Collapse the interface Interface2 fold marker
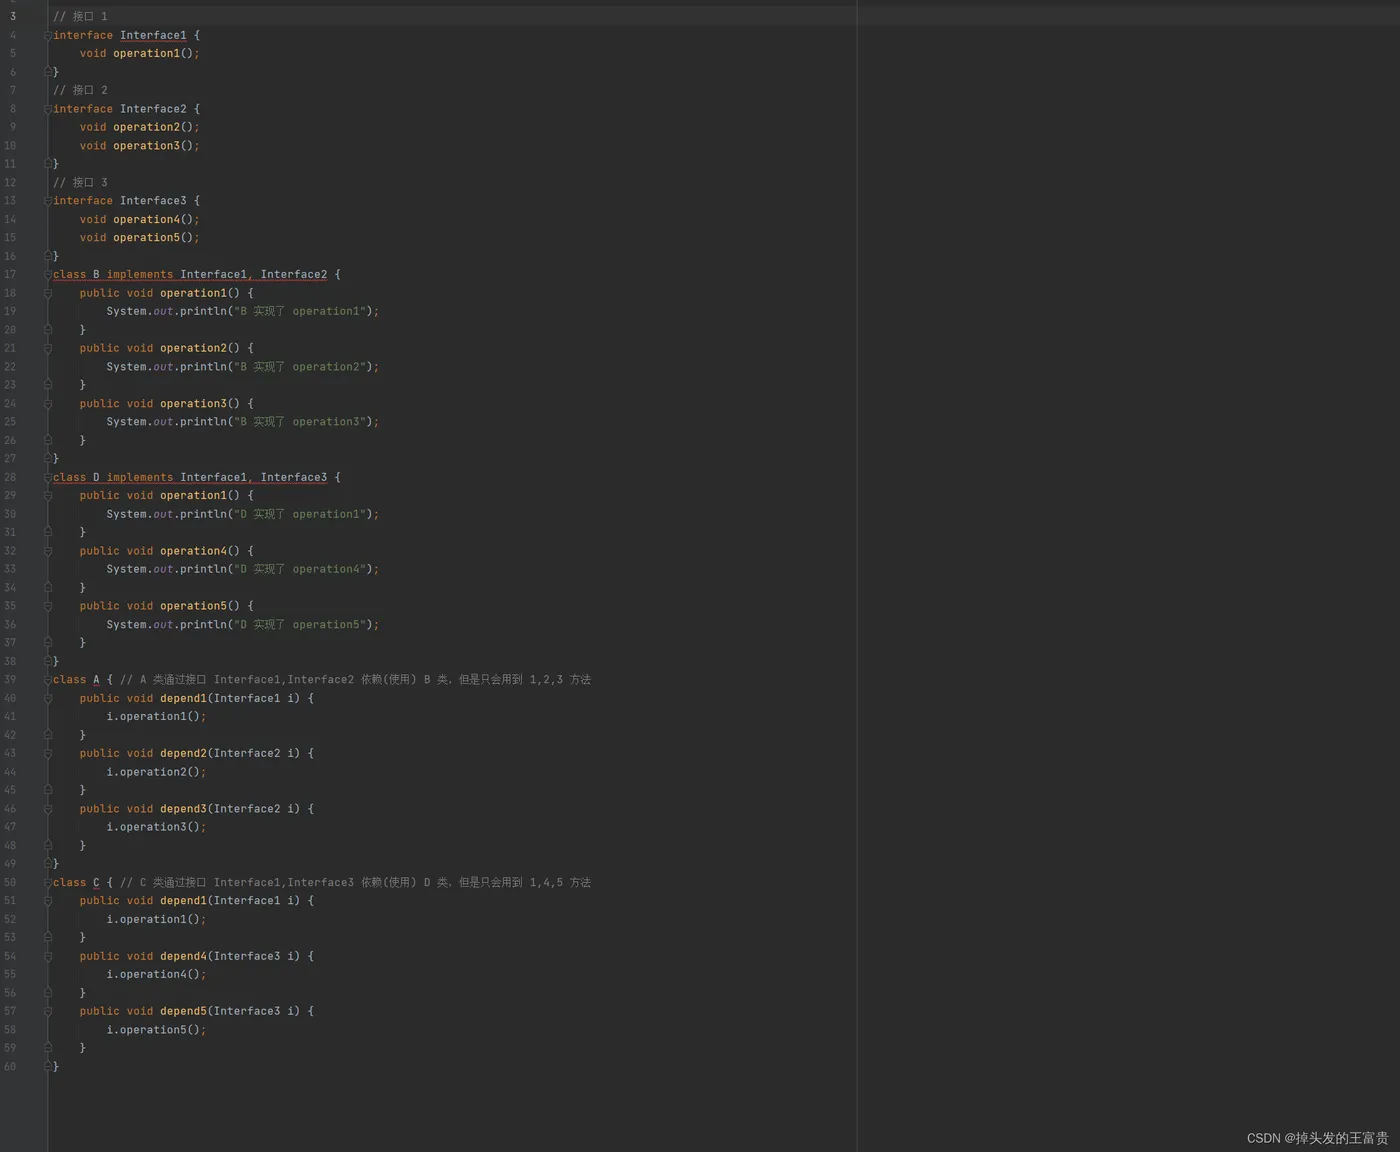 48,109
